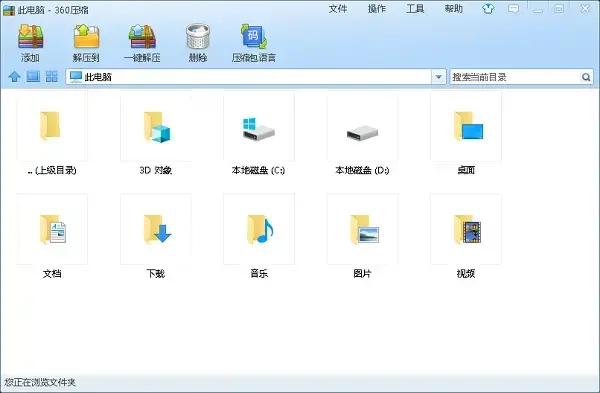600x393 pixels.
Task: Open the 操作 menu
Action: (x=377, y=9)
